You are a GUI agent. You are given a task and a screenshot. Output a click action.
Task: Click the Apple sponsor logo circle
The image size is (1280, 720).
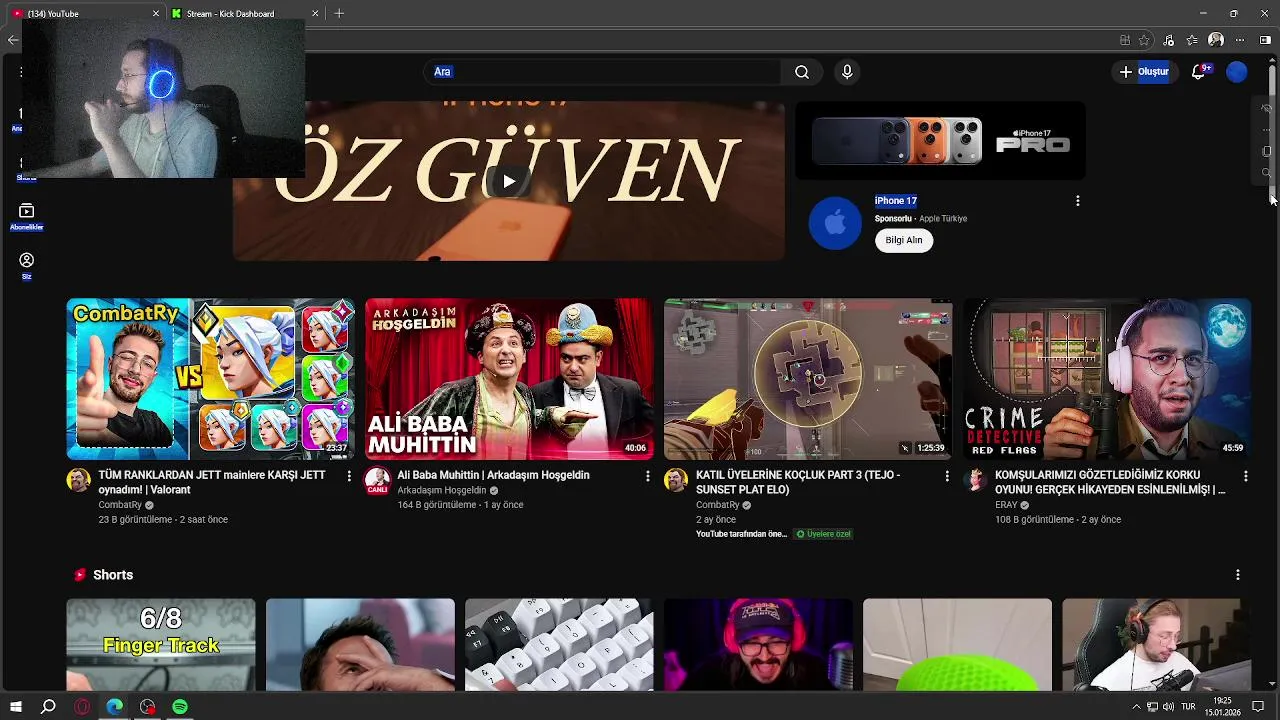point(835,223)
